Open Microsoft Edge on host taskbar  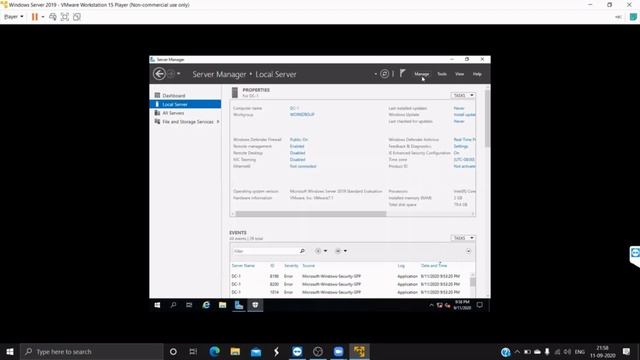[214, 351]
